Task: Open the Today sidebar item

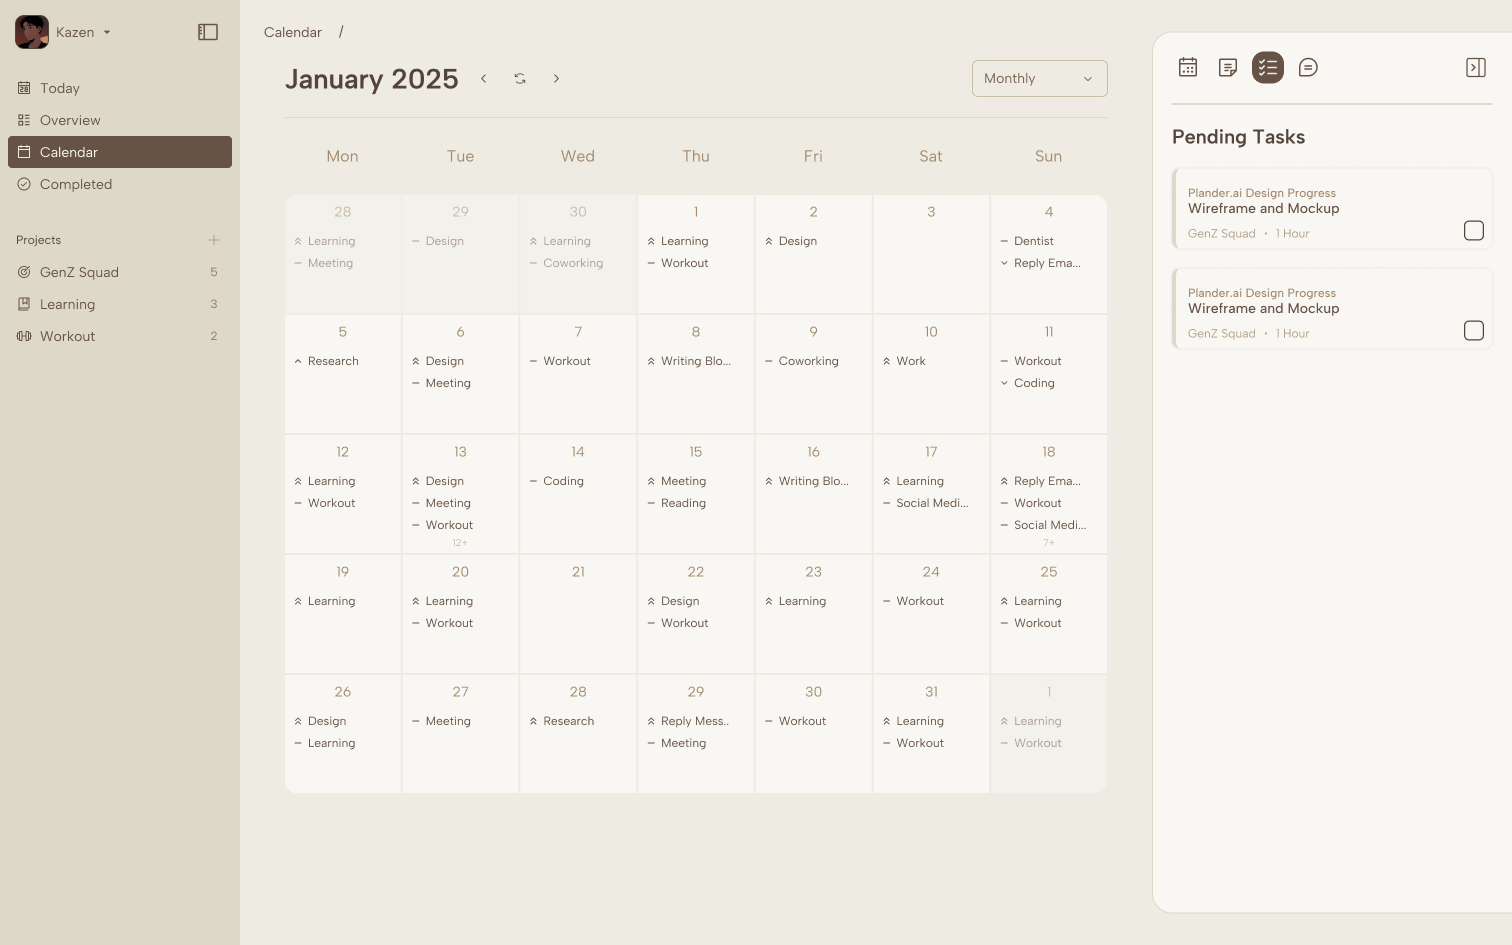Action: [60, 88]
